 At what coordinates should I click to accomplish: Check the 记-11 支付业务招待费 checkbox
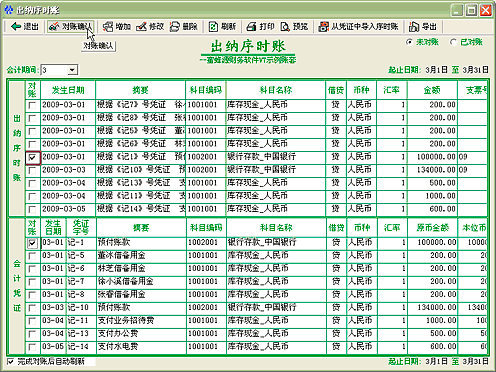point(32,321)
